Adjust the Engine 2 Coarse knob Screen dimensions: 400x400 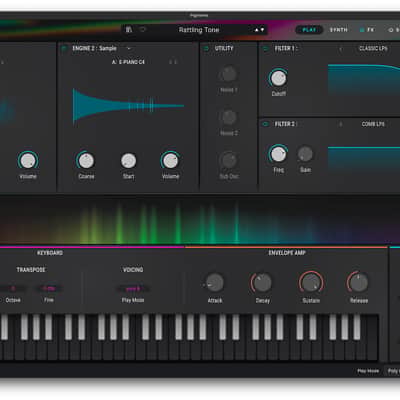click(86, 161)
